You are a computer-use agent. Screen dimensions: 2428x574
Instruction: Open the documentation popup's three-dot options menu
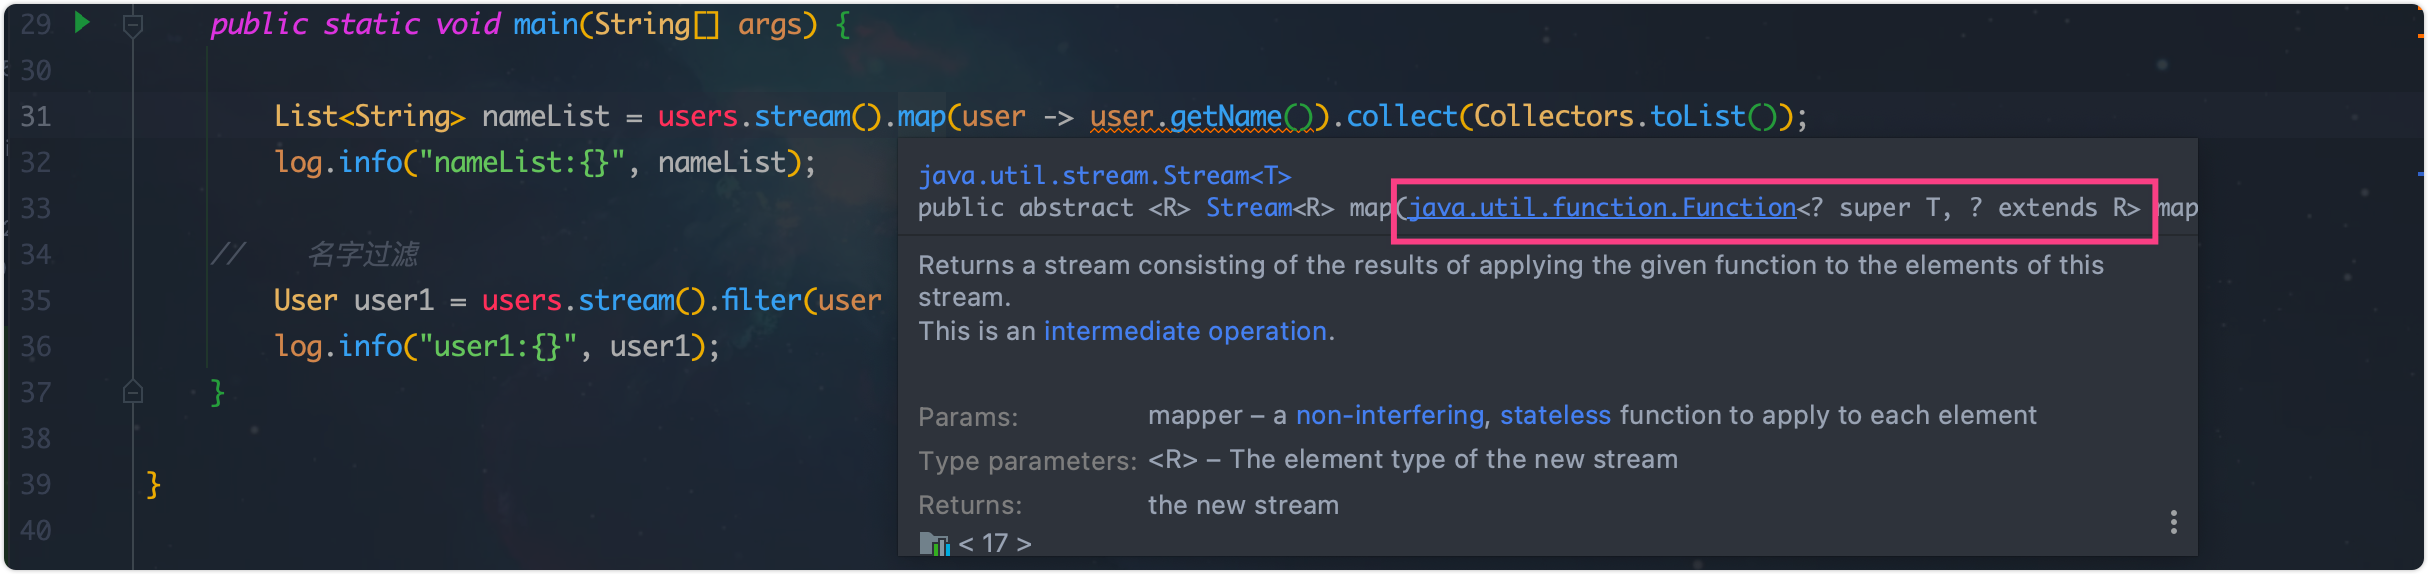(x=2173, y=522)
